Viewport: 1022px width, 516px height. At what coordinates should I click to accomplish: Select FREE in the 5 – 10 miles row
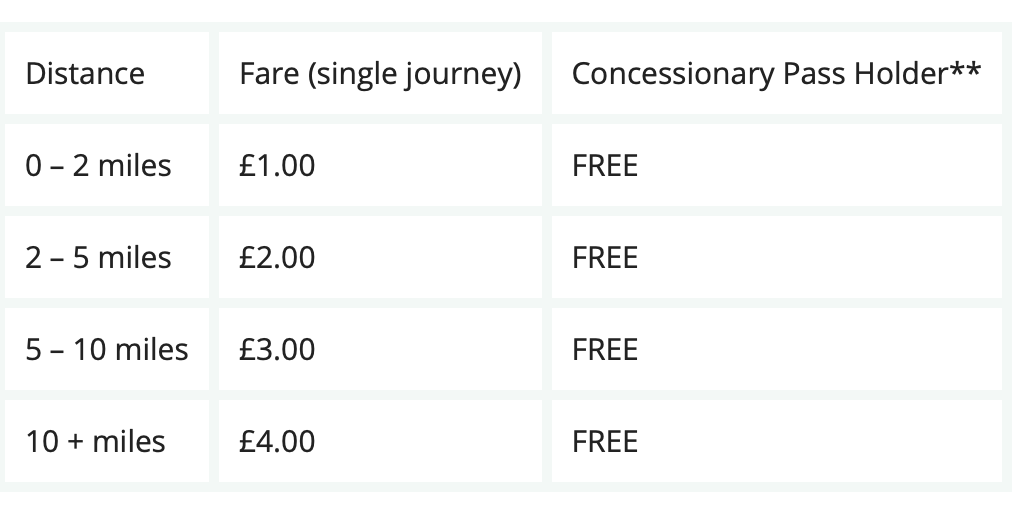[x=605, y=349]
